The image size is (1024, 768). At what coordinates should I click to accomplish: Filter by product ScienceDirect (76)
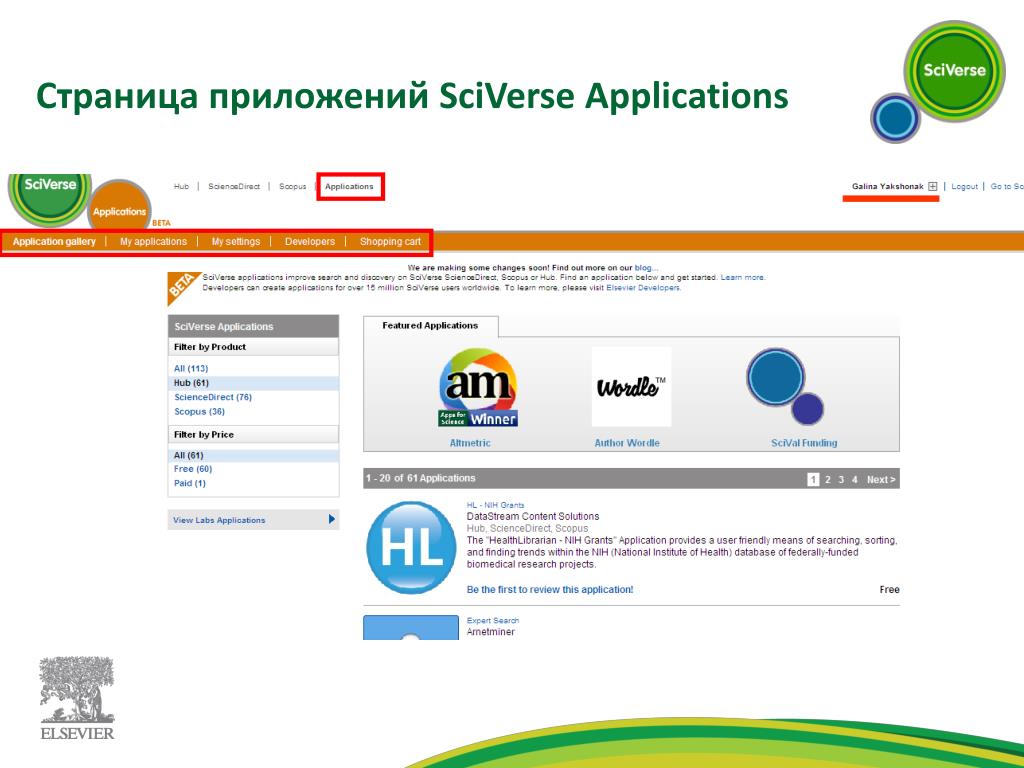click(213, 398)
